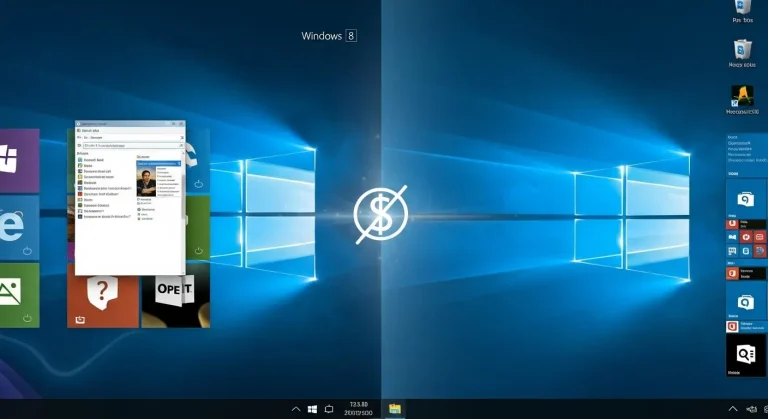Click the network icon in the system tray
This screenshot has width=768, height=419.
click(x=751, y=409)
